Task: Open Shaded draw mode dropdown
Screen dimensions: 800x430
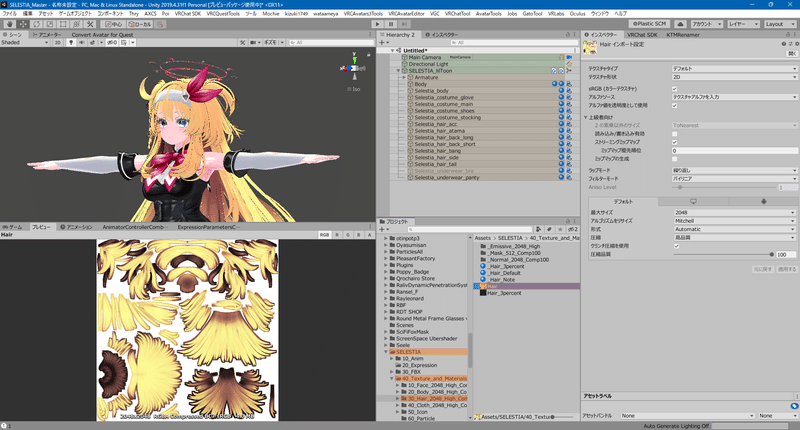Action: [x=25, y=42]
